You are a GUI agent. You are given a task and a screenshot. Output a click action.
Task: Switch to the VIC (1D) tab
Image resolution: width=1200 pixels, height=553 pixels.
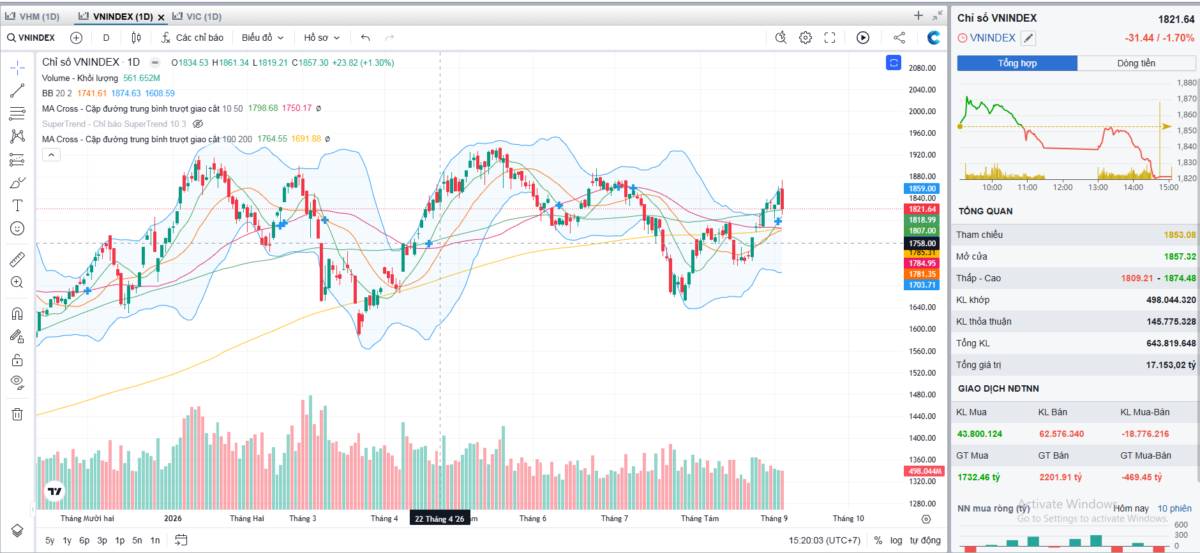(195, 17)
